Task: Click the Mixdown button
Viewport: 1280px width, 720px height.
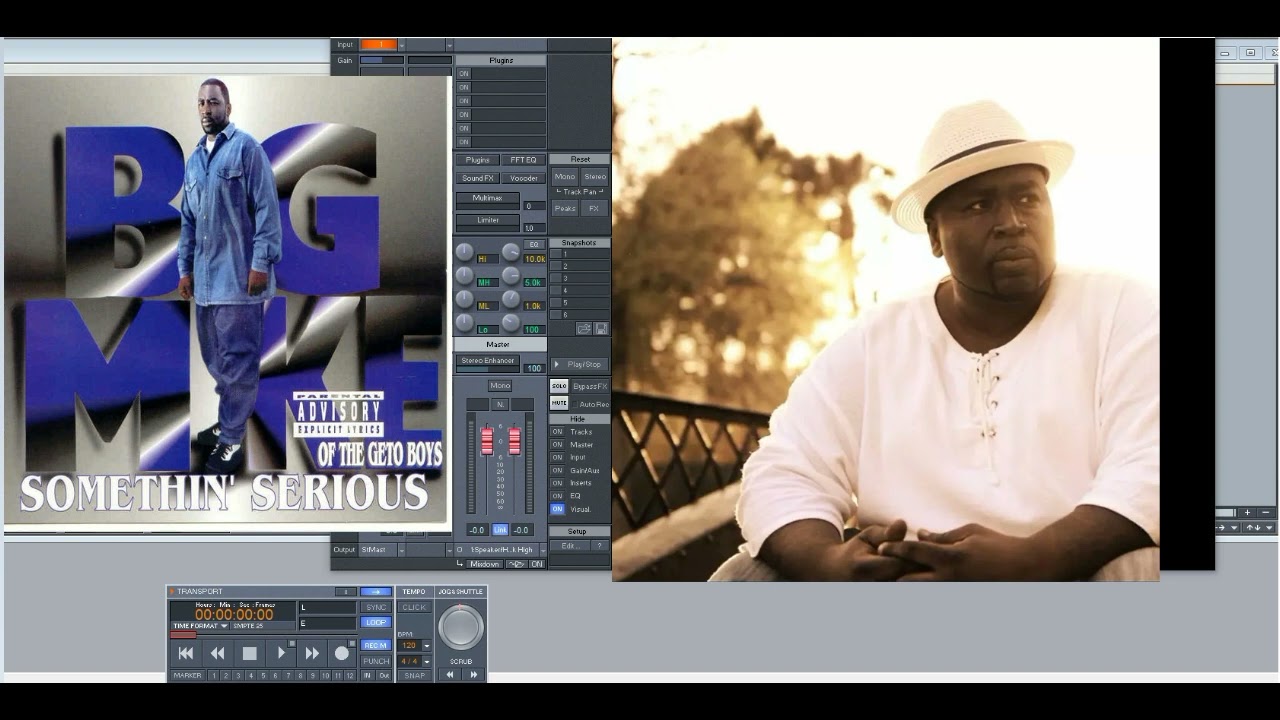Action: tap(485, 564)
